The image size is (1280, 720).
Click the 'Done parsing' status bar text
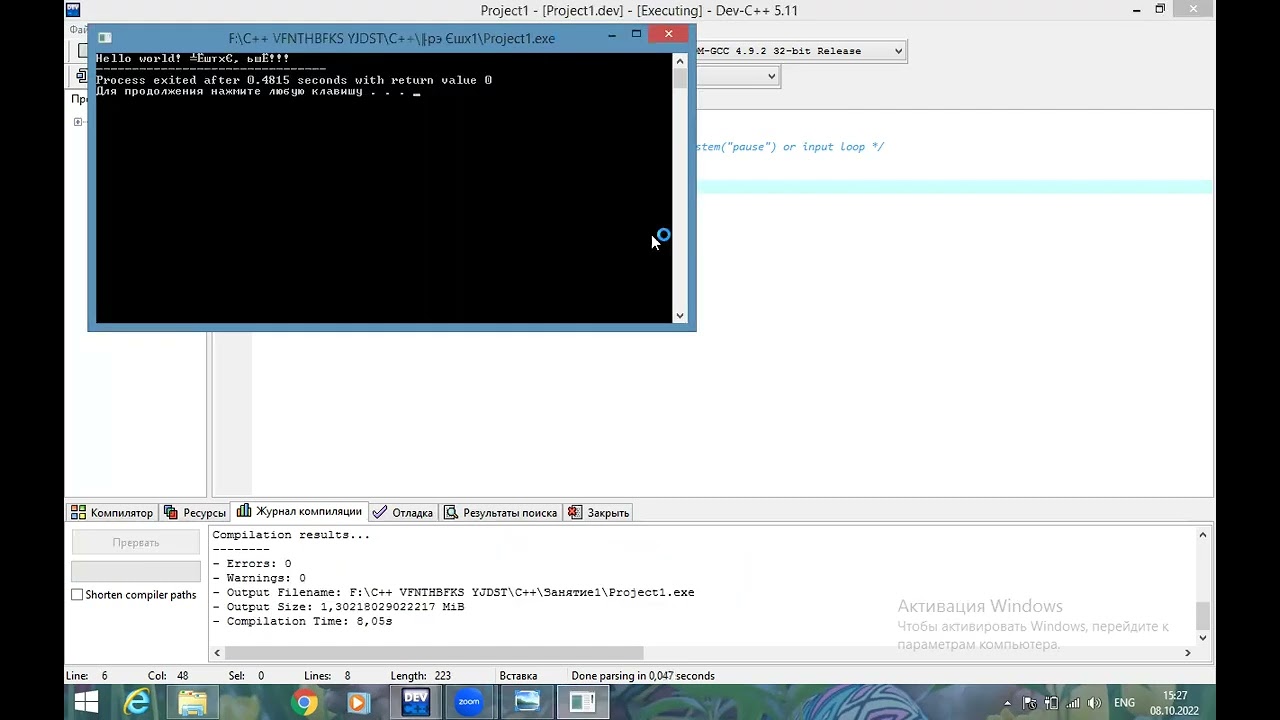coord(643,676)
